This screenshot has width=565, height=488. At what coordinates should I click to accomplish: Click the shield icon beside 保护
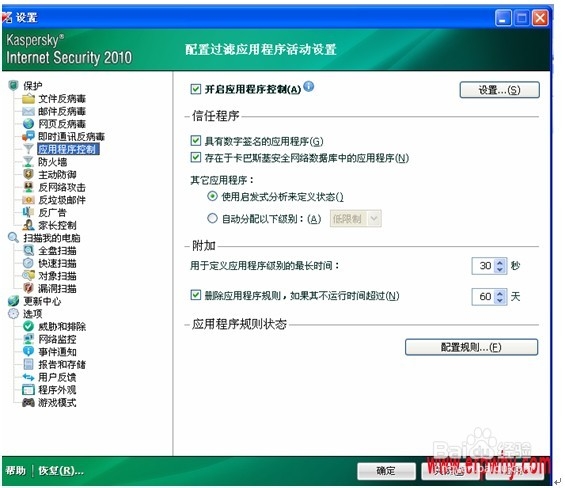[13, 86]
